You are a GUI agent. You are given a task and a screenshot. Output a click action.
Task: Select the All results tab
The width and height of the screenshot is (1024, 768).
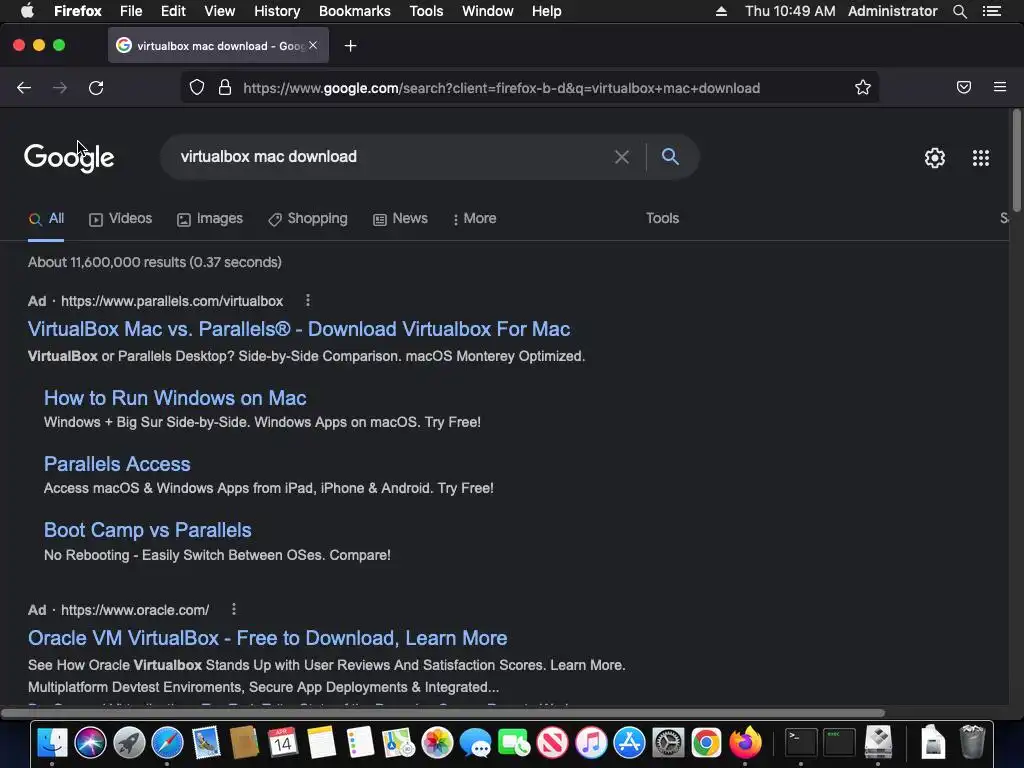click(x=46, y=219)
